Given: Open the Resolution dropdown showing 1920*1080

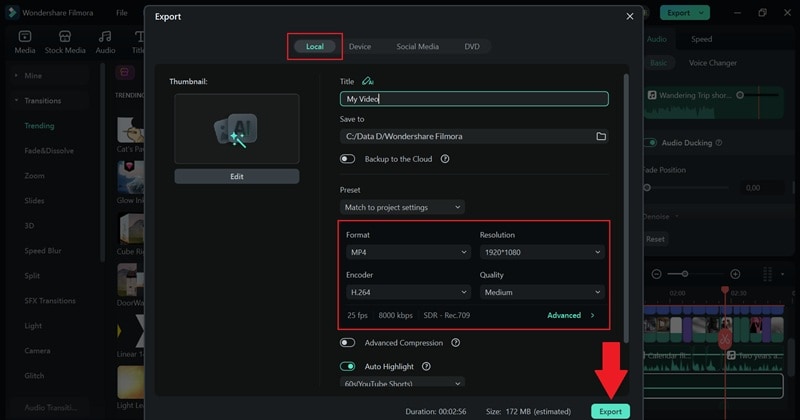Looking at the screenshot, I should tap(542, 252).
